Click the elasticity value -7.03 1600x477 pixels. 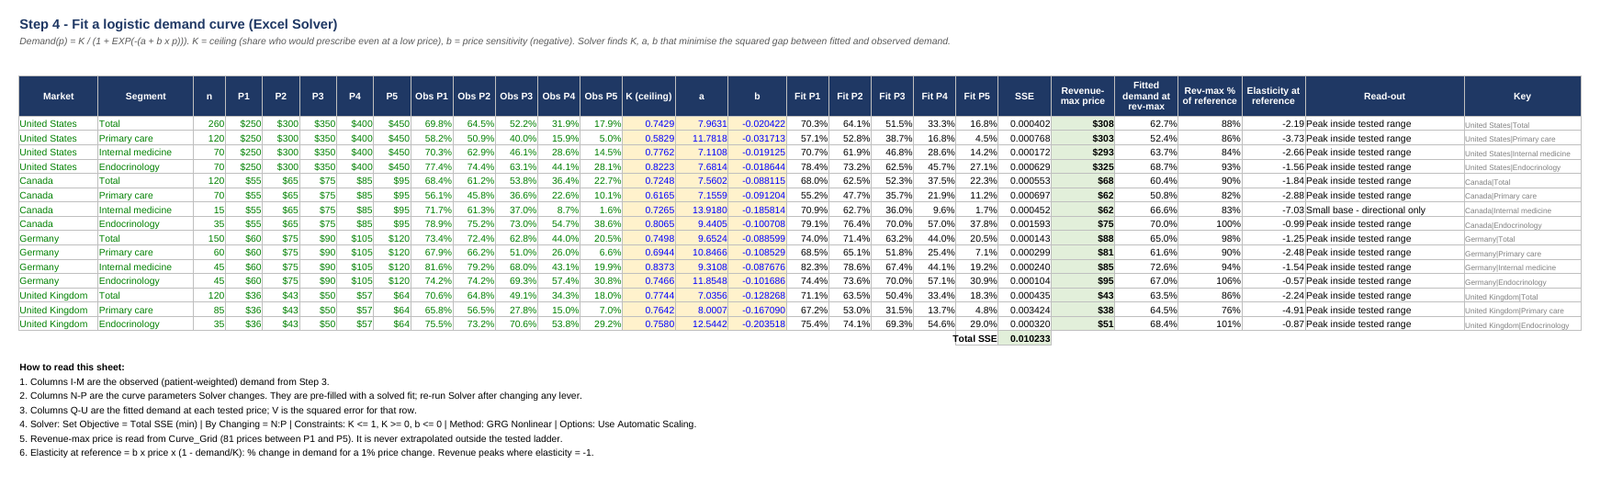coord(1273,210)
